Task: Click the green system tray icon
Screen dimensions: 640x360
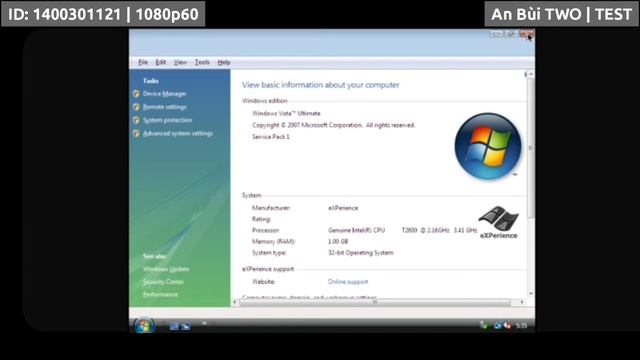Action: coord(484,325)
